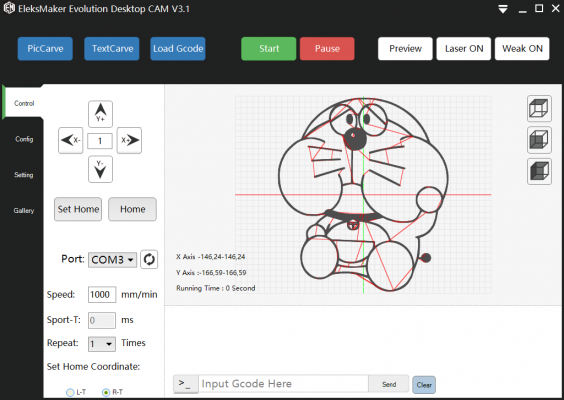This screenshot has width=564, height=400.
Task: Jog the laser up with Y+ arrow
Action: 100,114
